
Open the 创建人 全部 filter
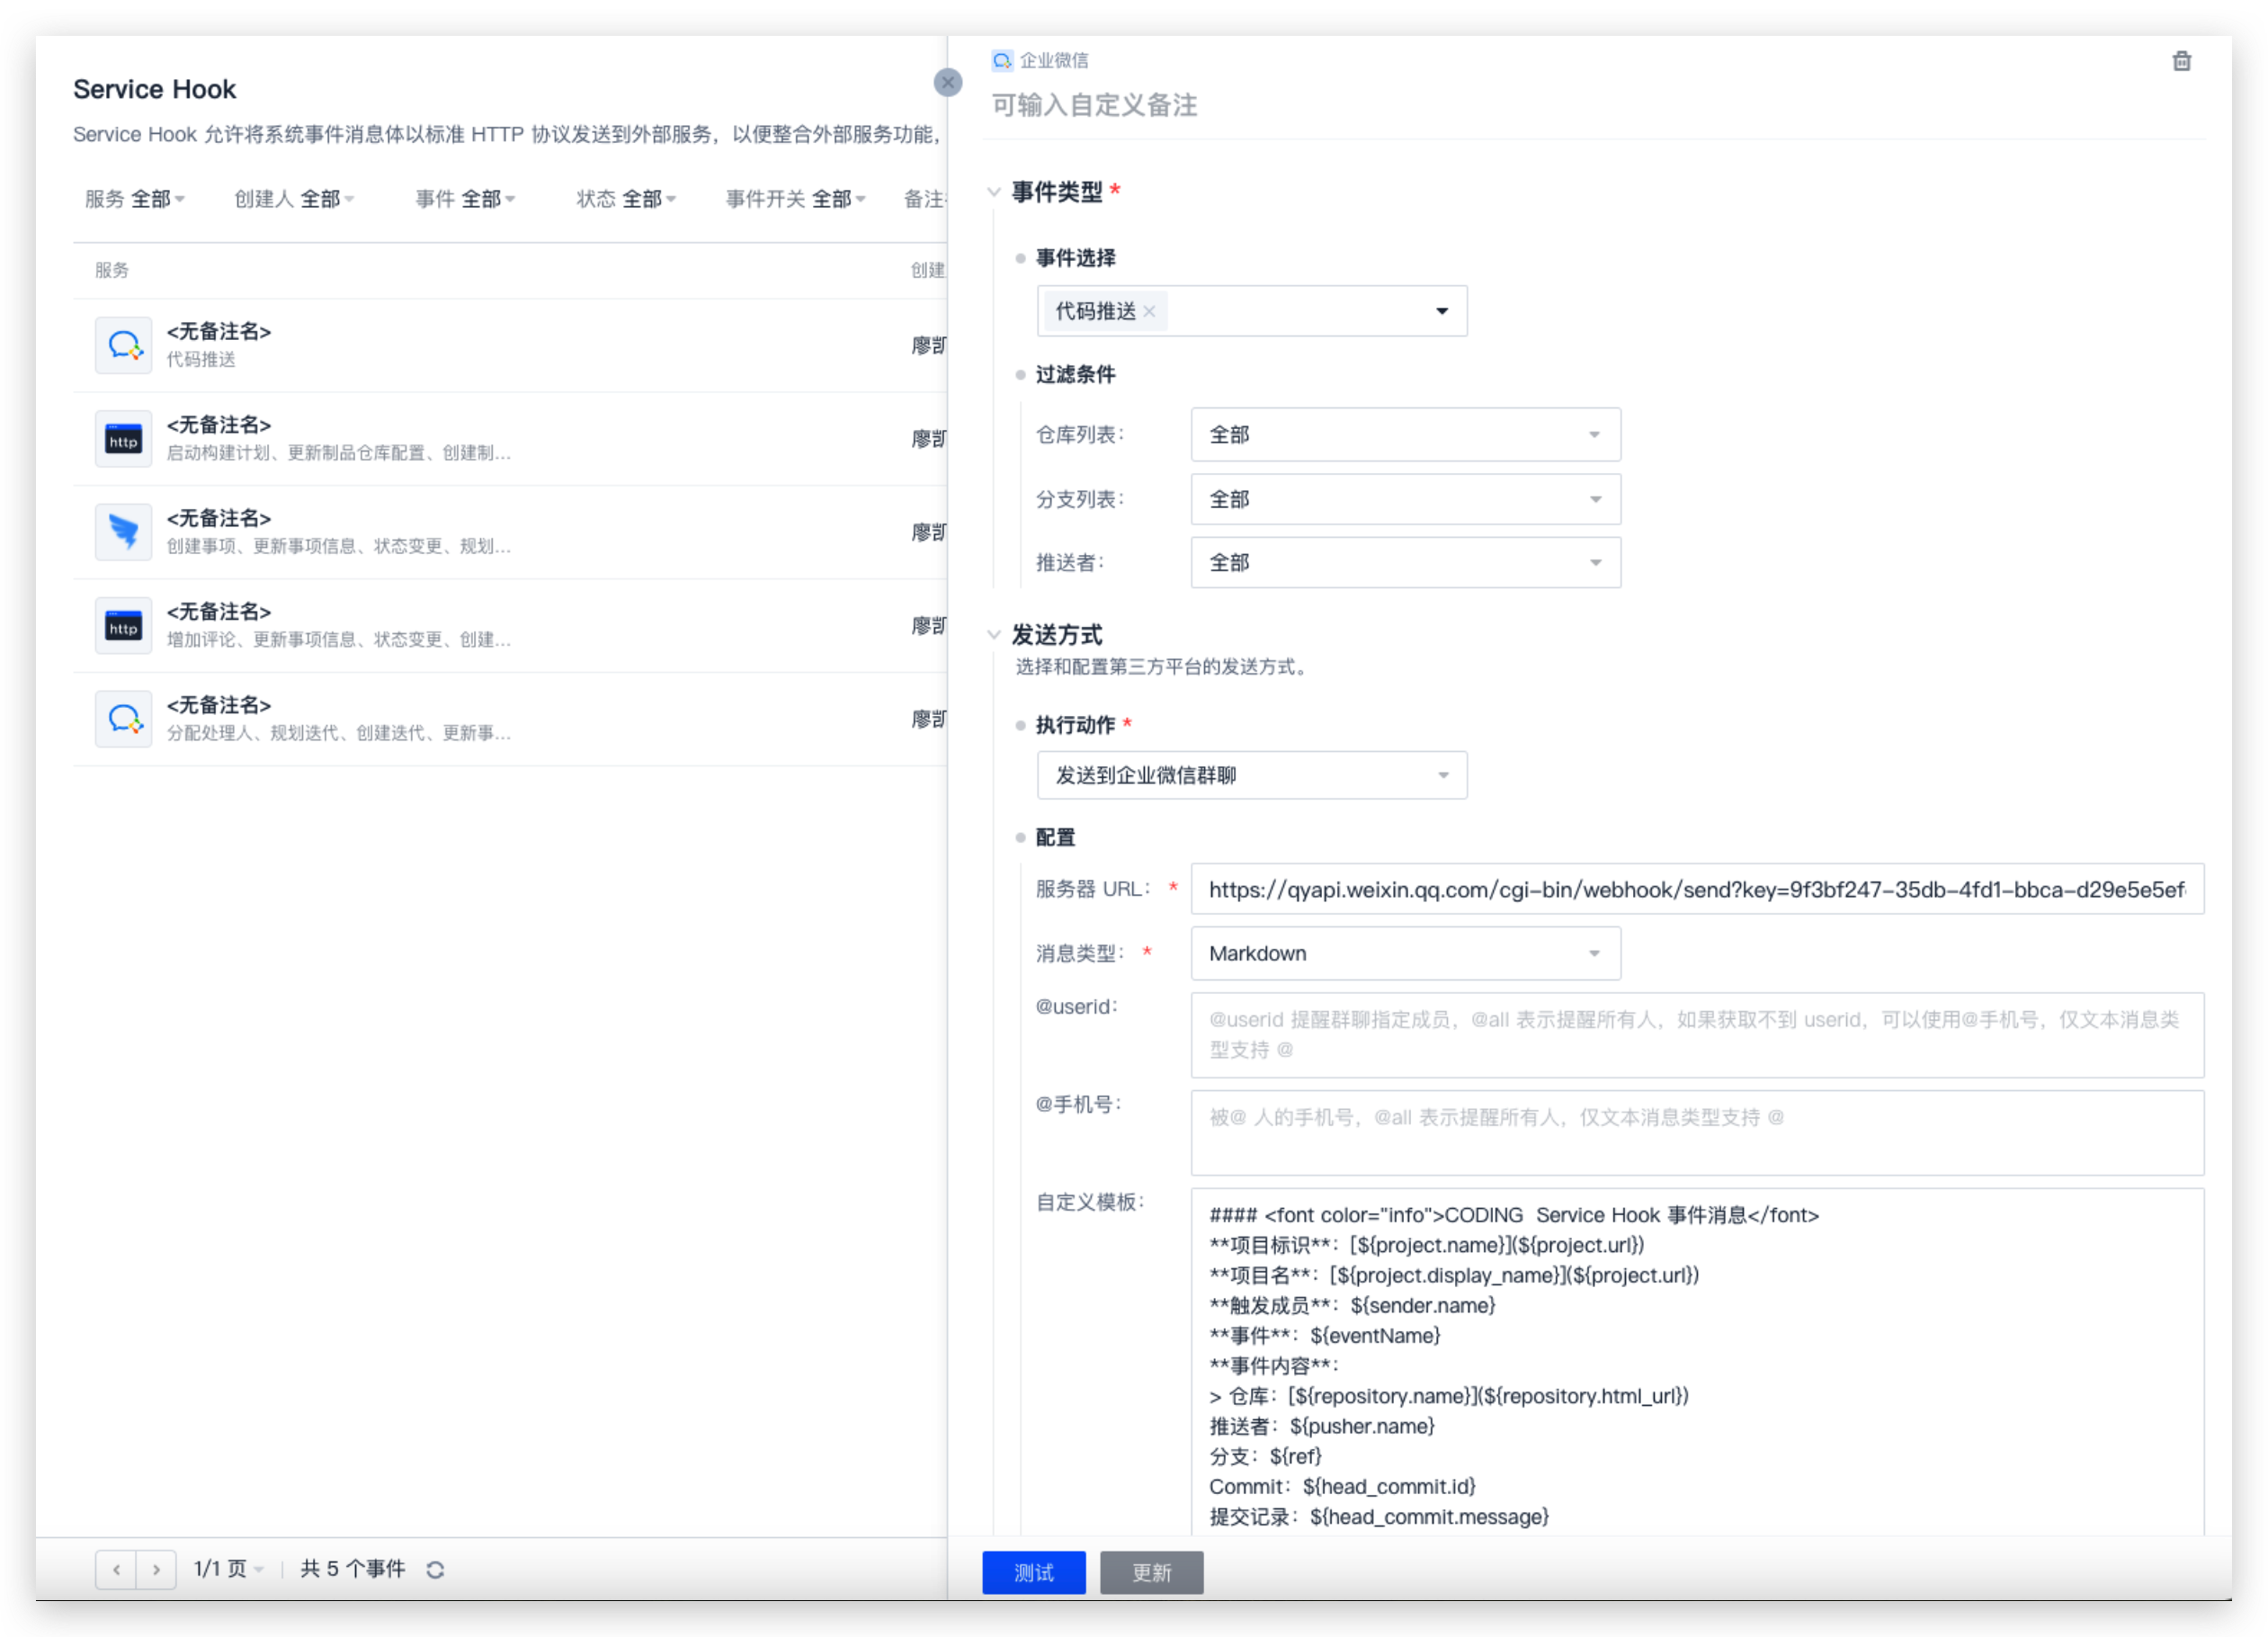294,199
